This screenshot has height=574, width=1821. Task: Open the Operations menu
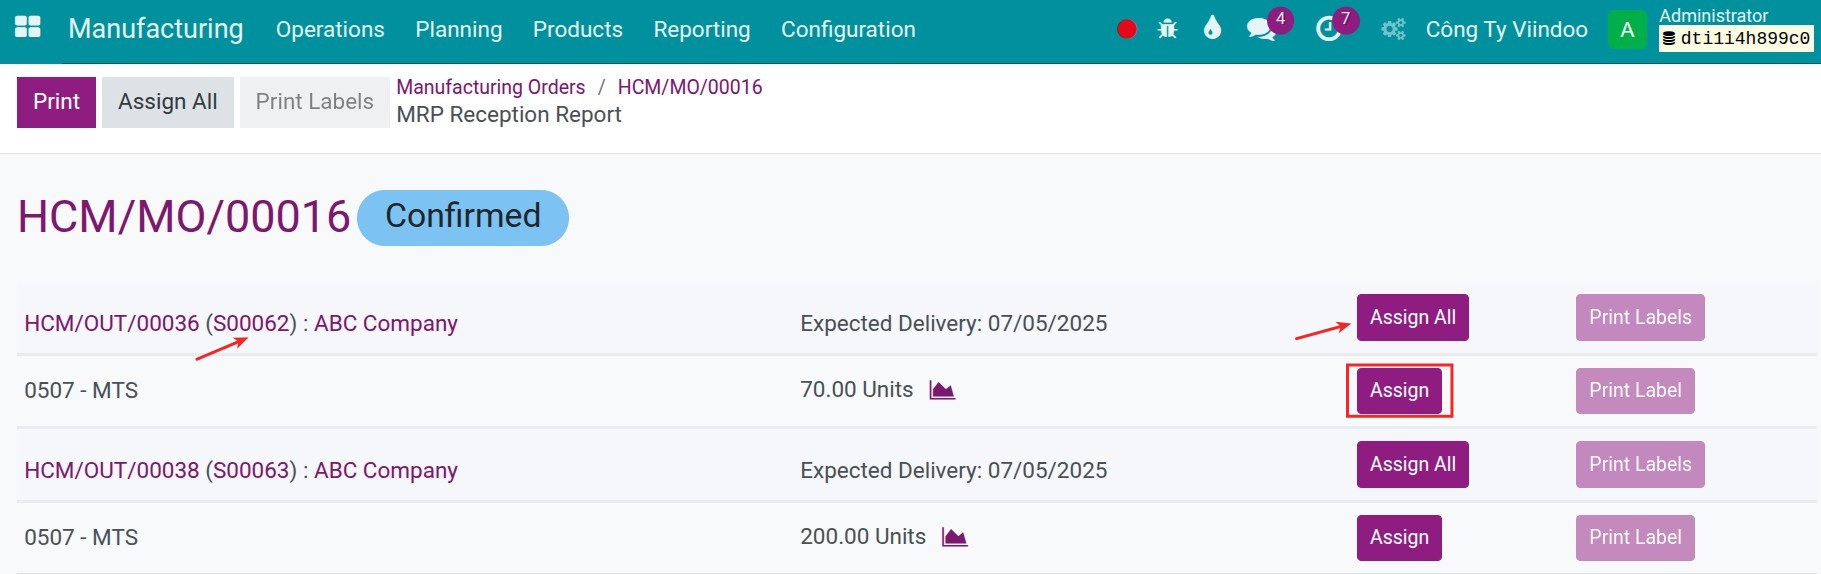[x=330, y=29]
